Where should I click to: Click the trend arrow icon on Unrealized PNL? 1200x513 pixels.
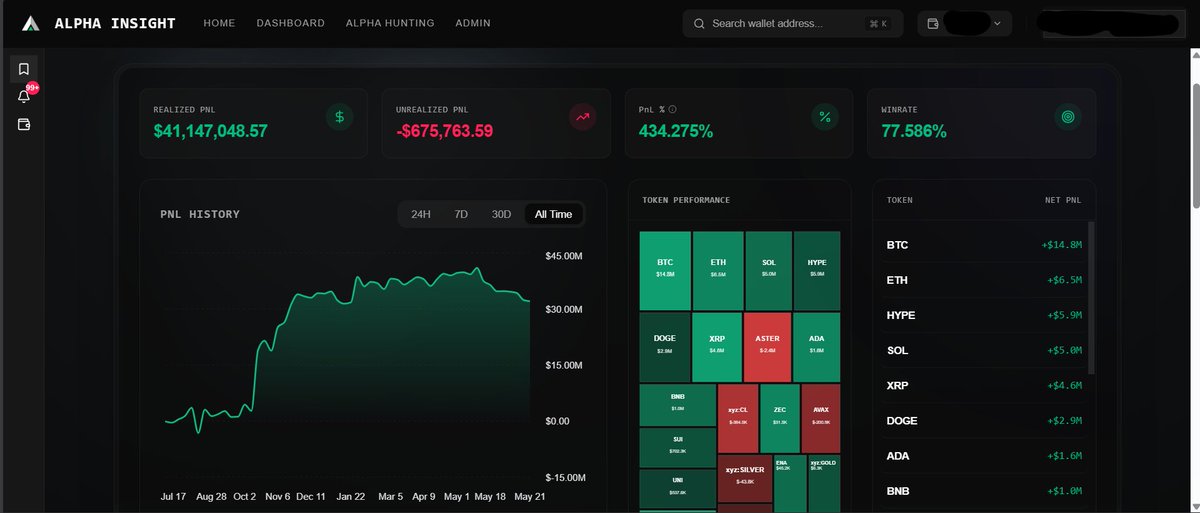583,117
